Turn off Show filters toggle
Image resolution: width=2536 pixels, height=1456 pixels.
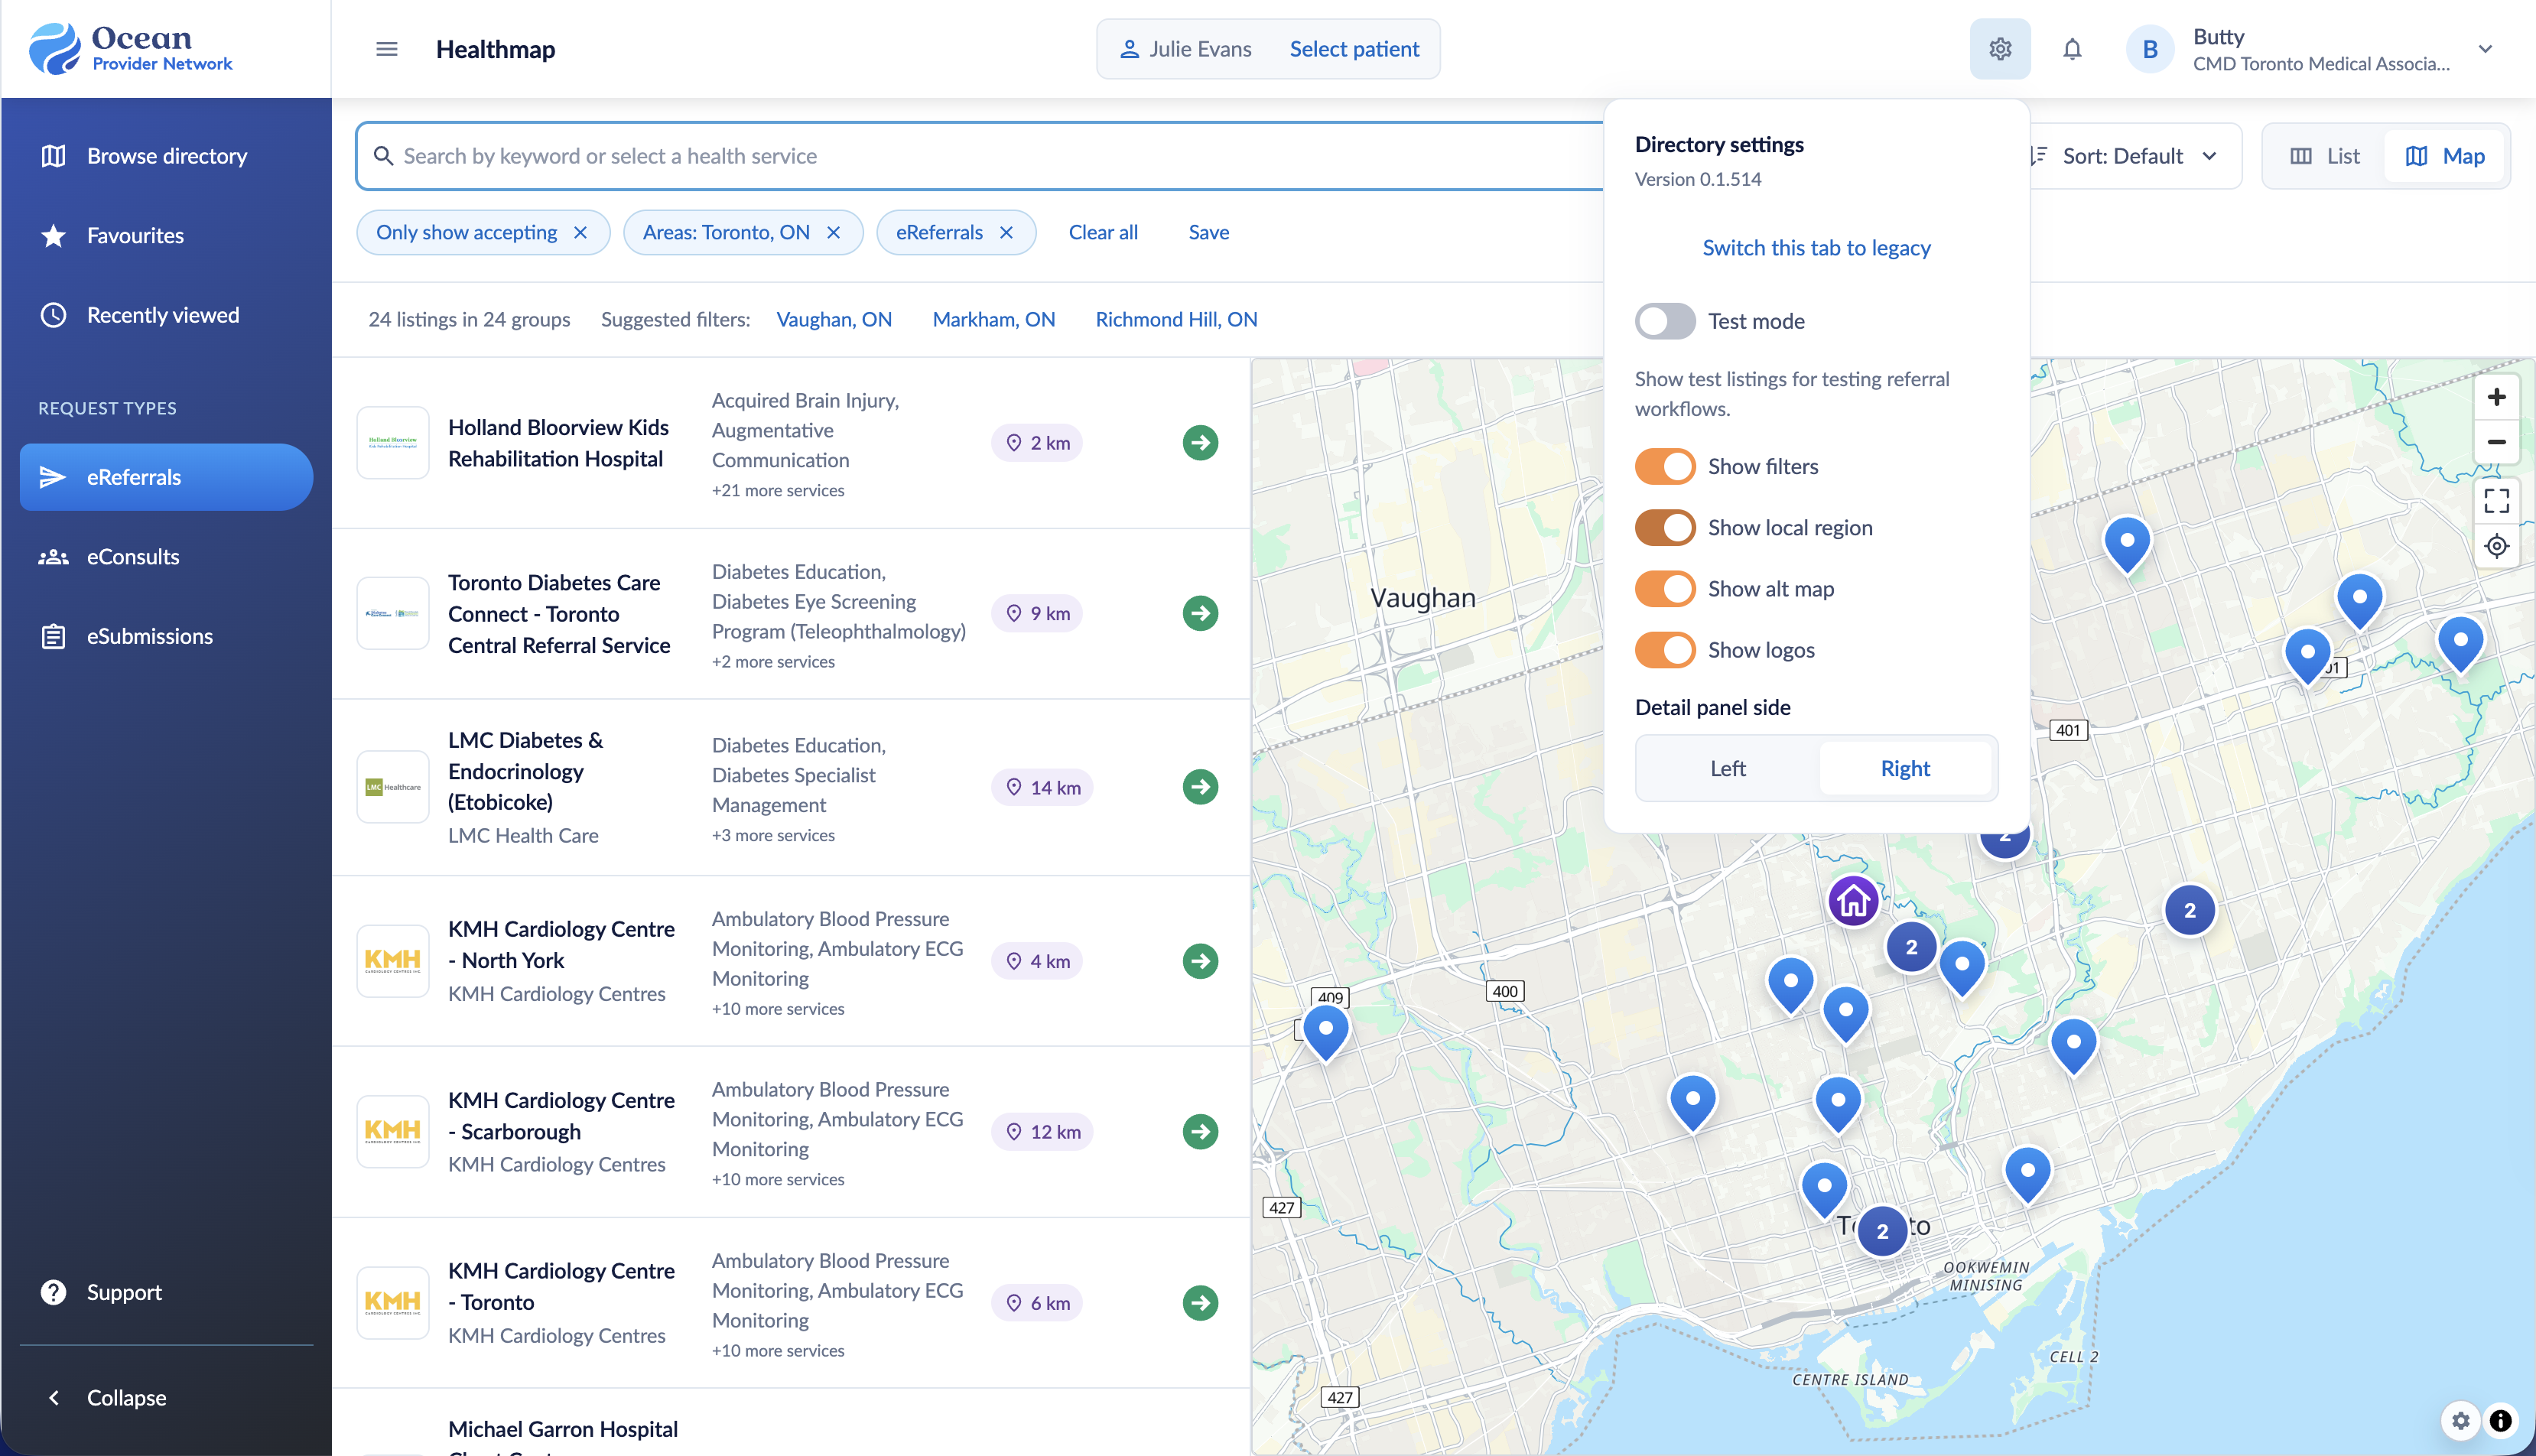[1665, 466]
